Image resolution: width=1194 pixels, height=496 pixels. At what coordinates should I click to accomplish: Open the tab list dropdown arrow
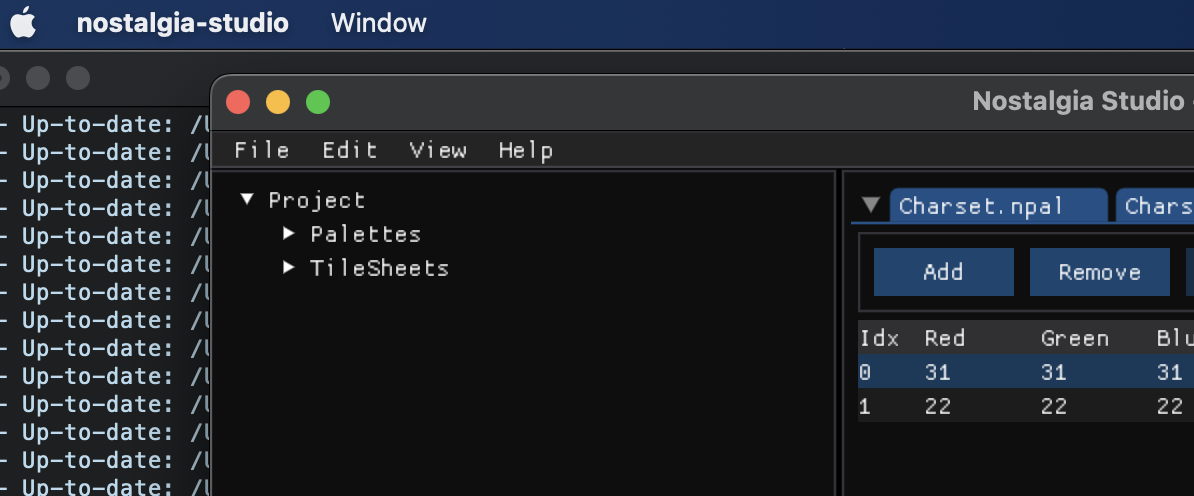(871, 206)
